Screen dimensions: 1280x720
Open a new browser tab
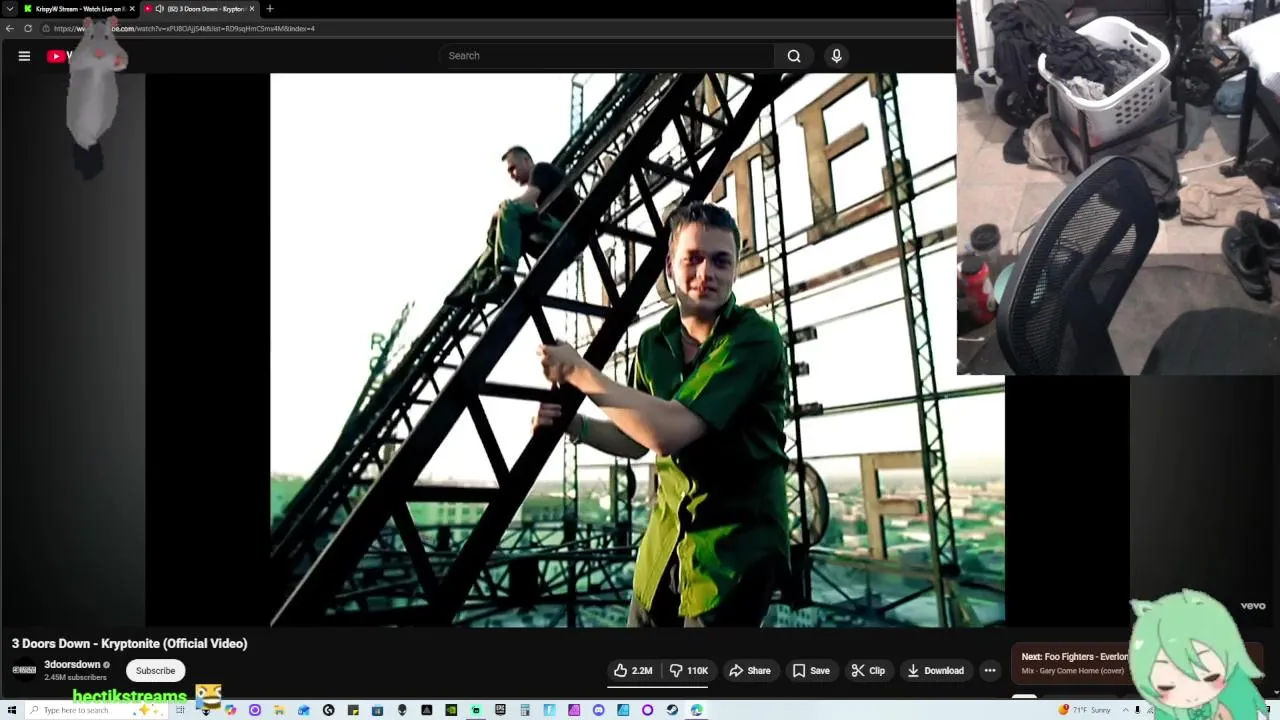point(269,9)
